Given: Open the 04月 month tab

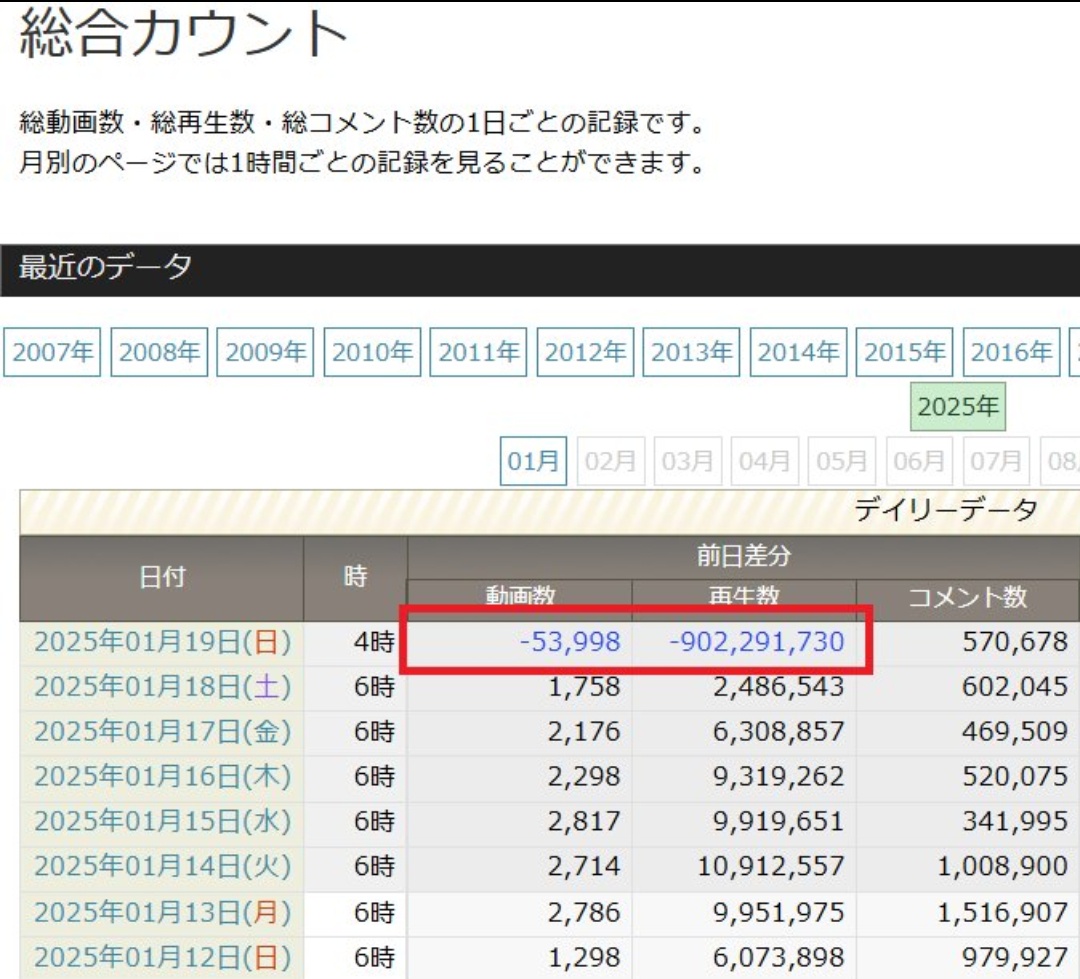Looking at the screenshot, I should click(x=765, y=460).
